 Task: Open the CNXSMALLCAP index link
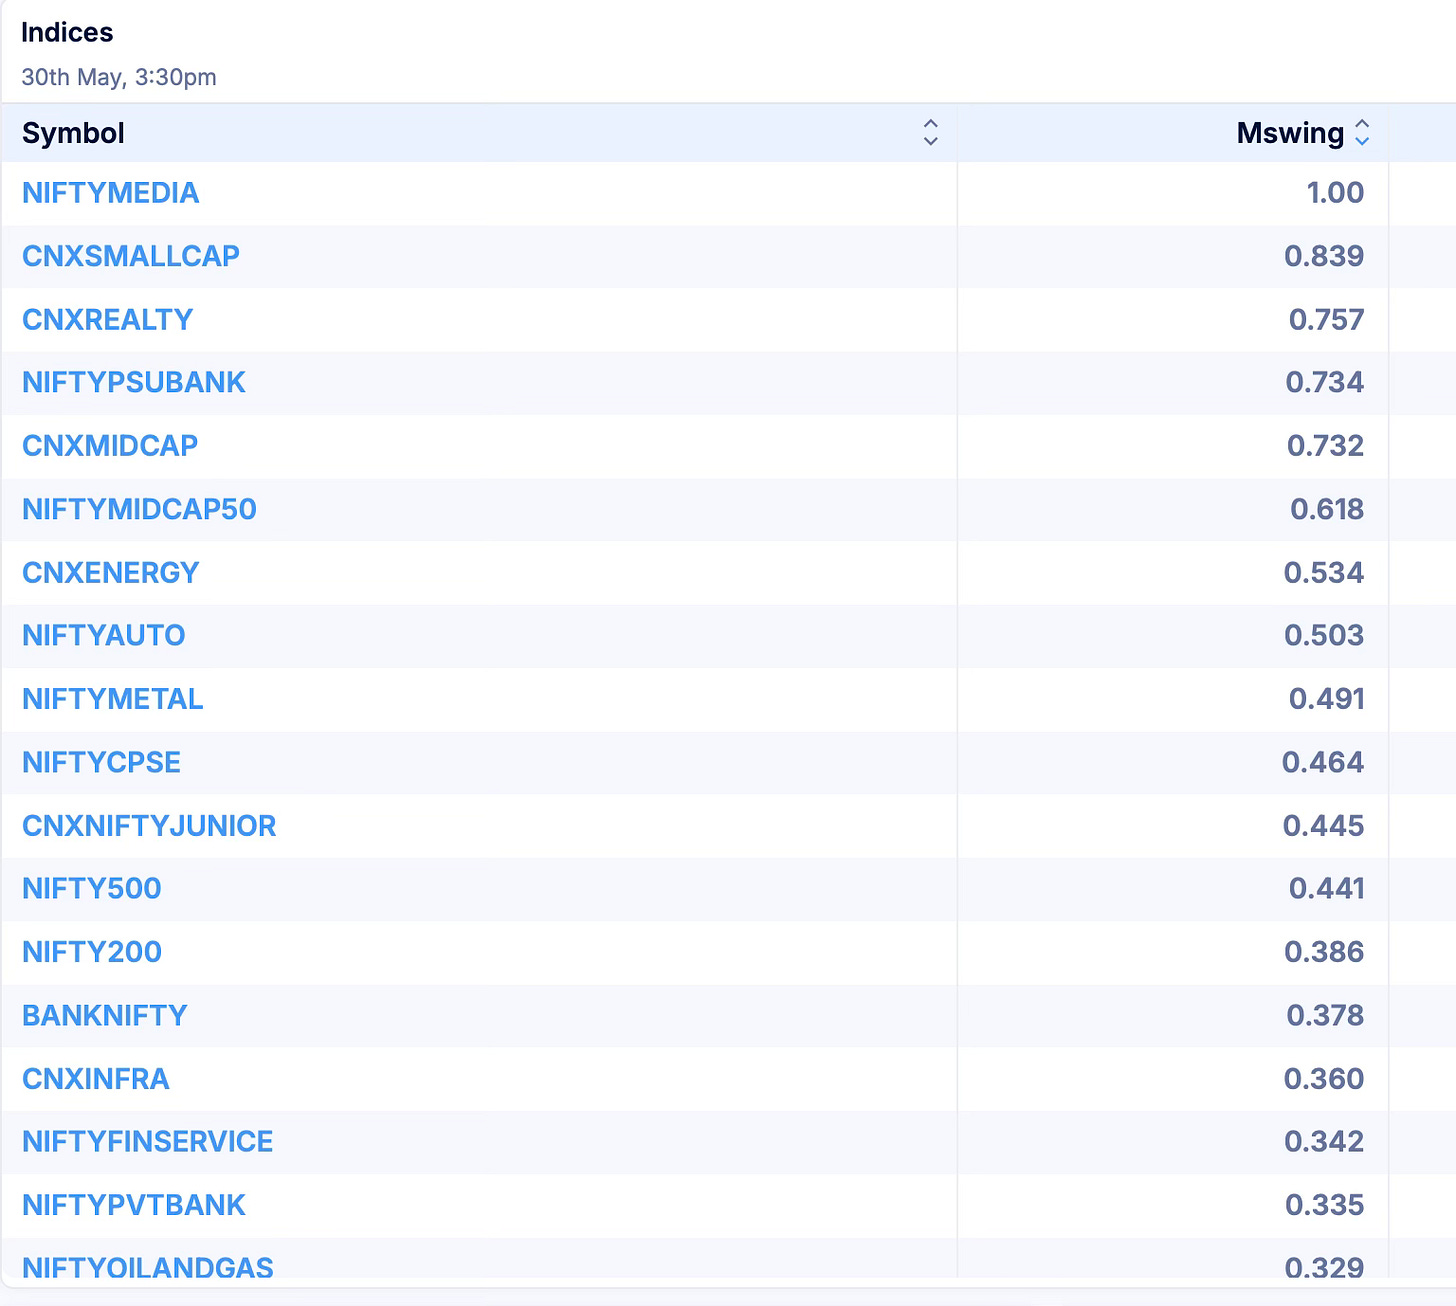pos(131,256)
